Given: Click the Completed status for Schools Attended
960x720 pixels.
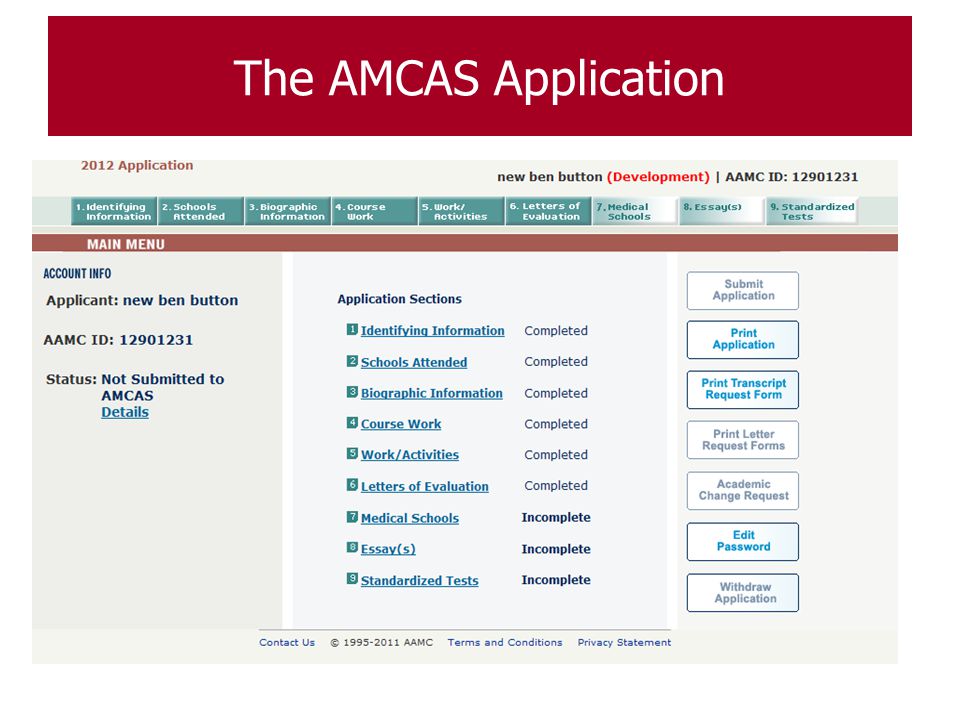Looking at the screenshot, I should pyautogui.click(x=556, y=361).
